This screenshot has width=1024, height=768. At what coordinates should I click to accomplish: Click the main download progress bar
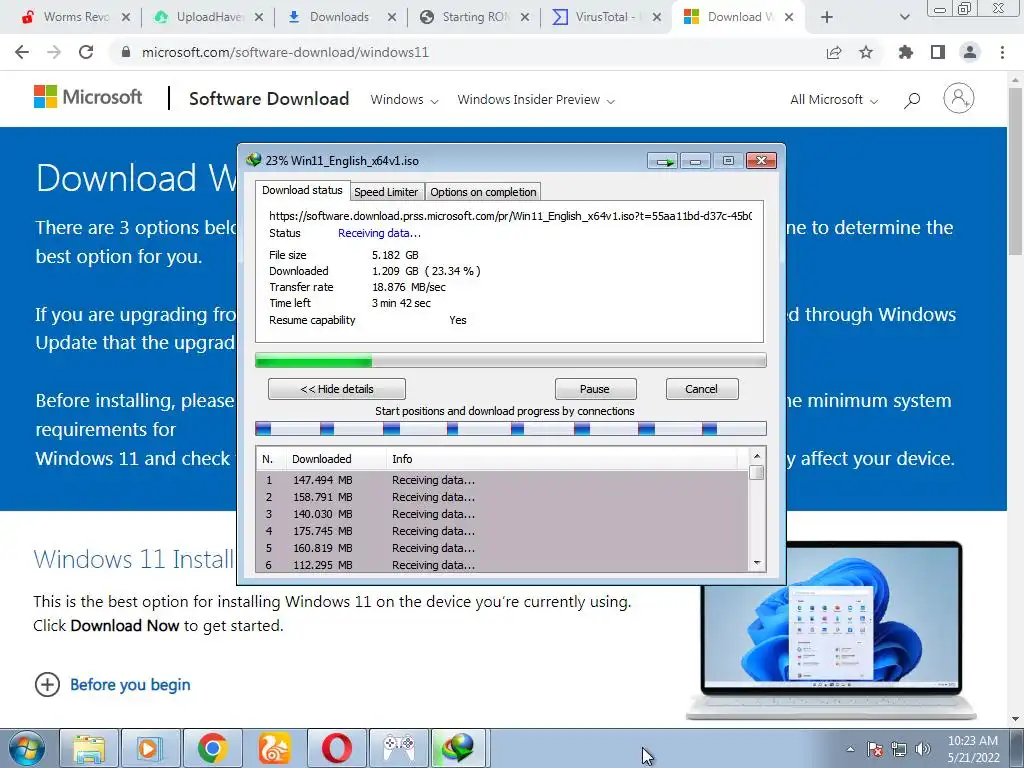(511, 360)
